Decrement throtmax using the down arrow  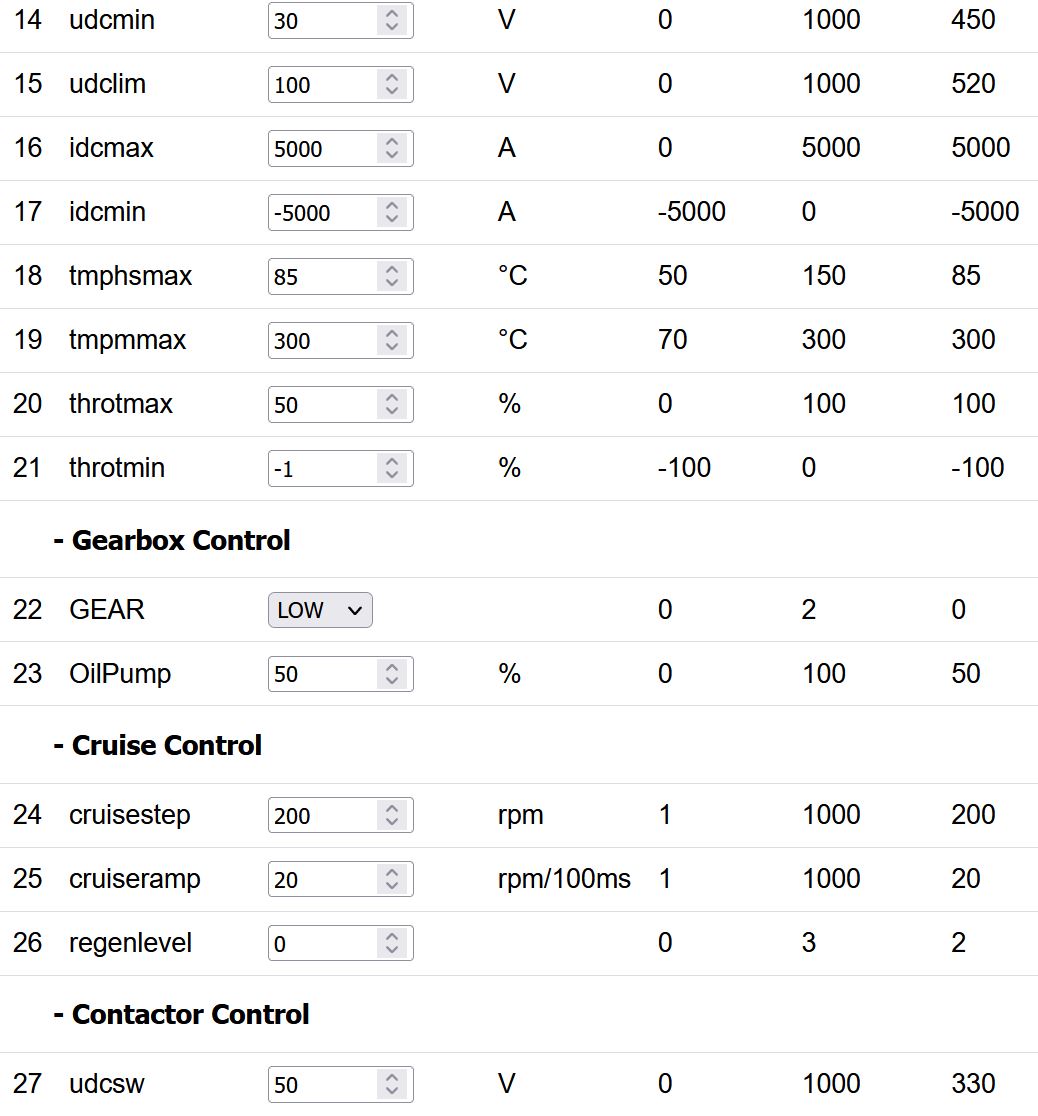[x=392, y=411]
